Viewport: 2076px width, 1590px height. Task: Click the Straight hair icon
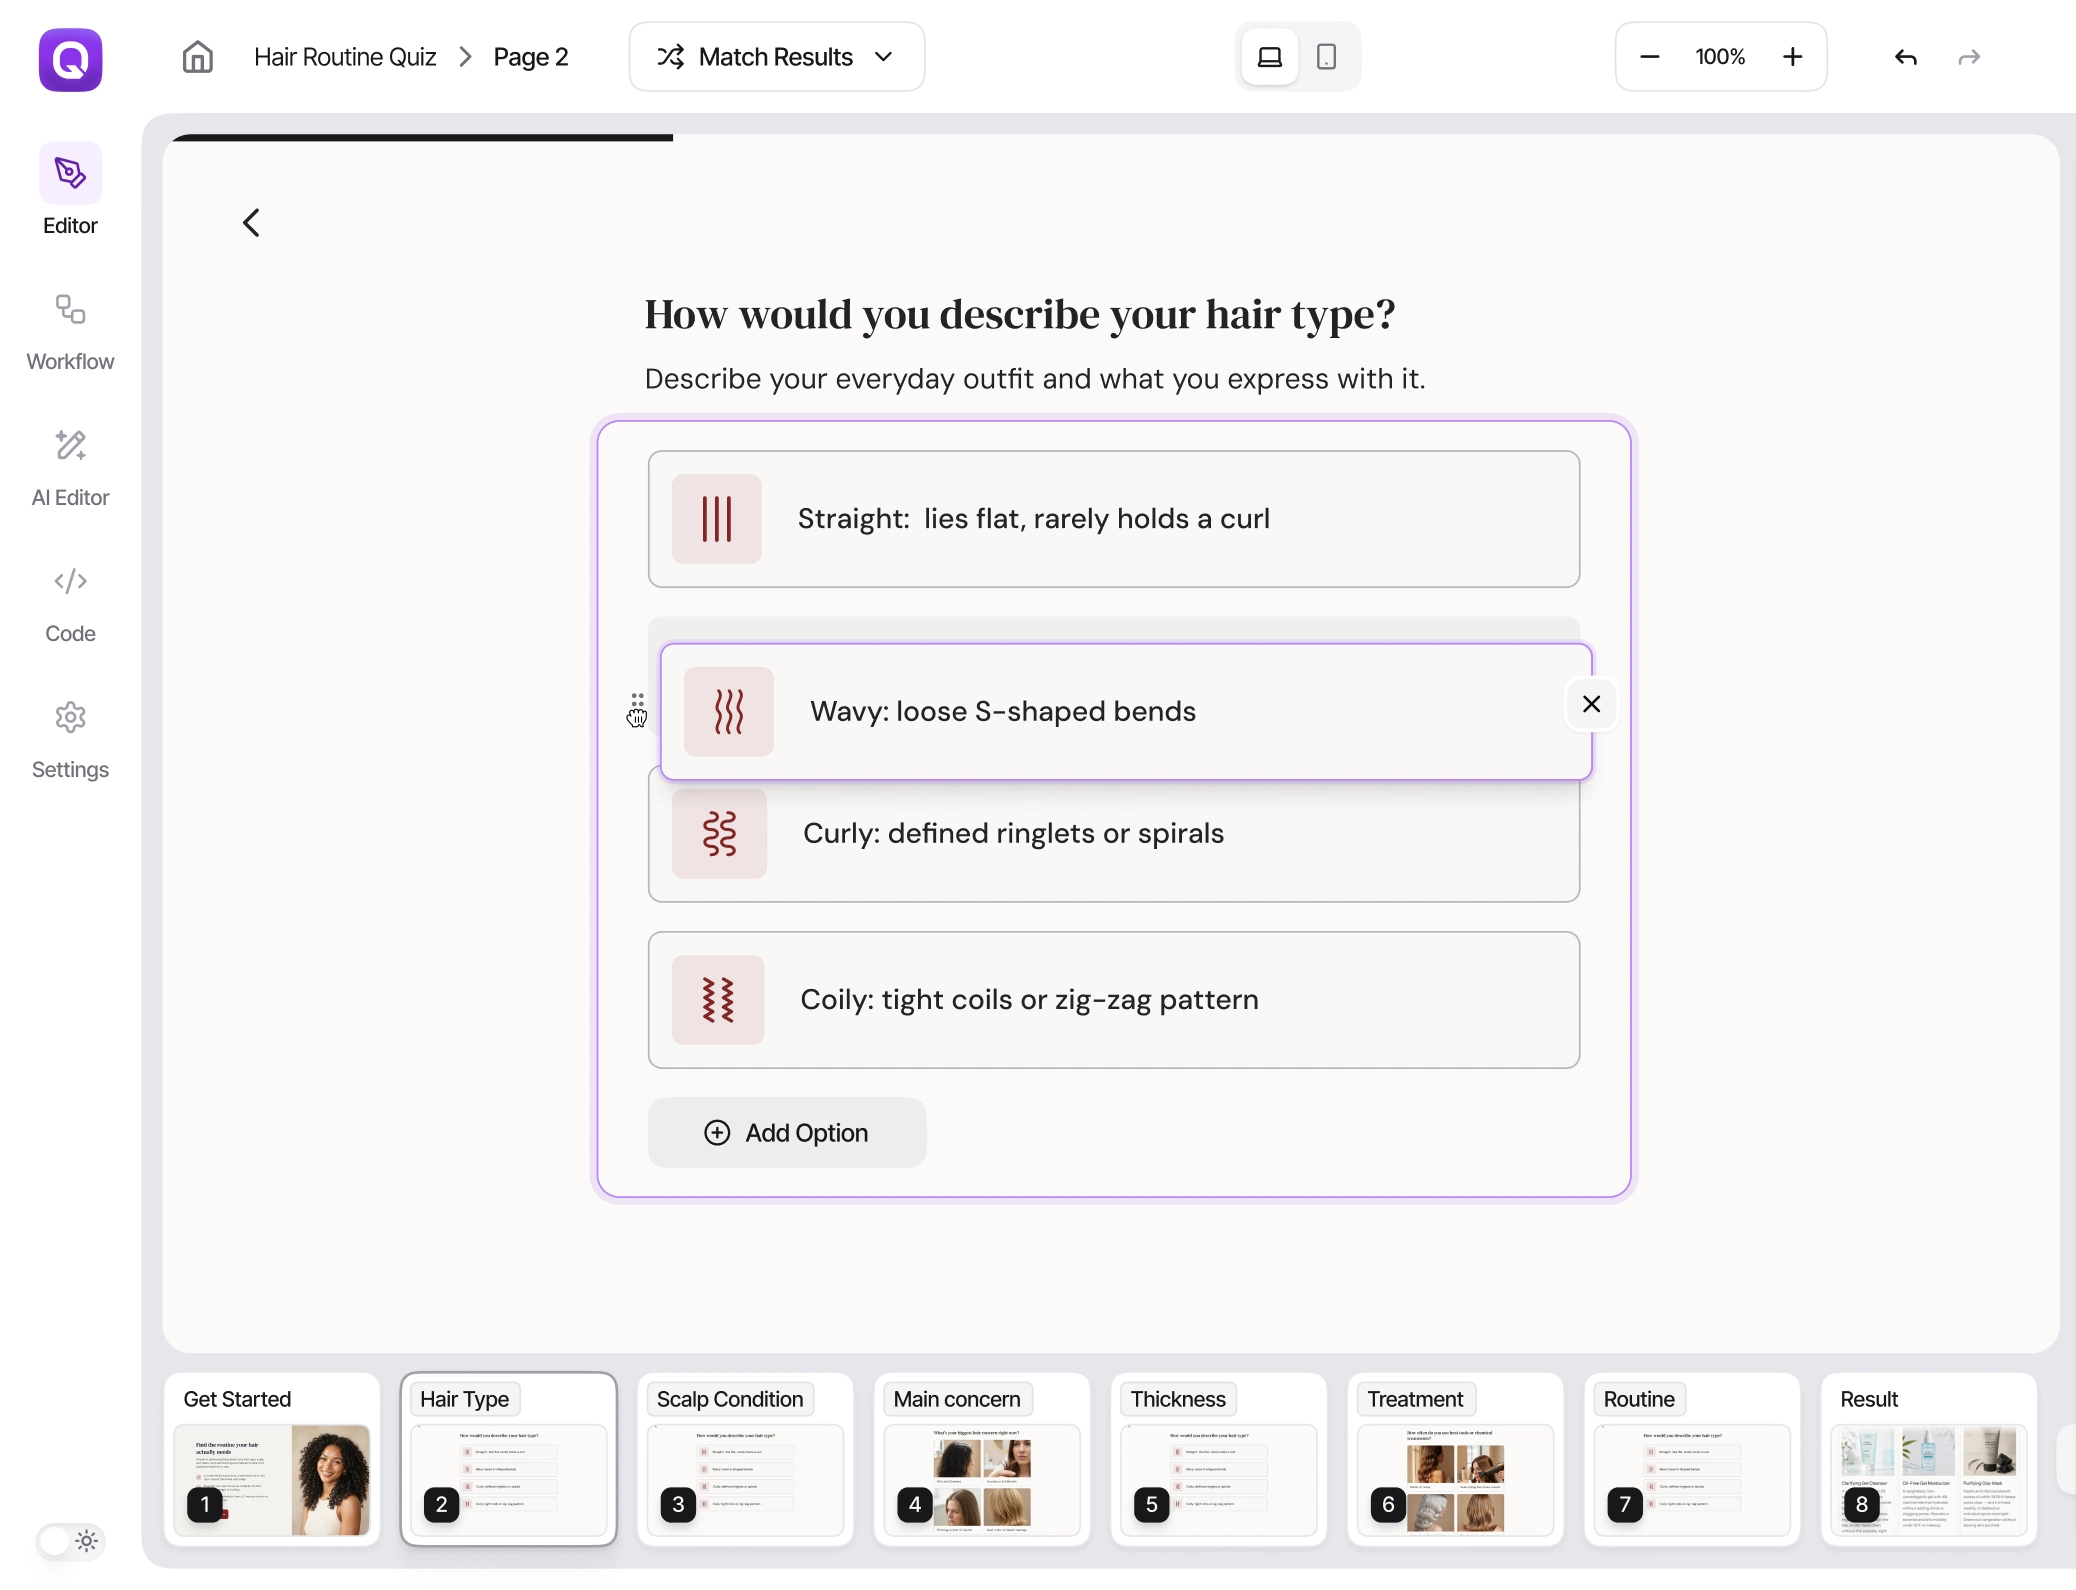(x=716, y=519)
